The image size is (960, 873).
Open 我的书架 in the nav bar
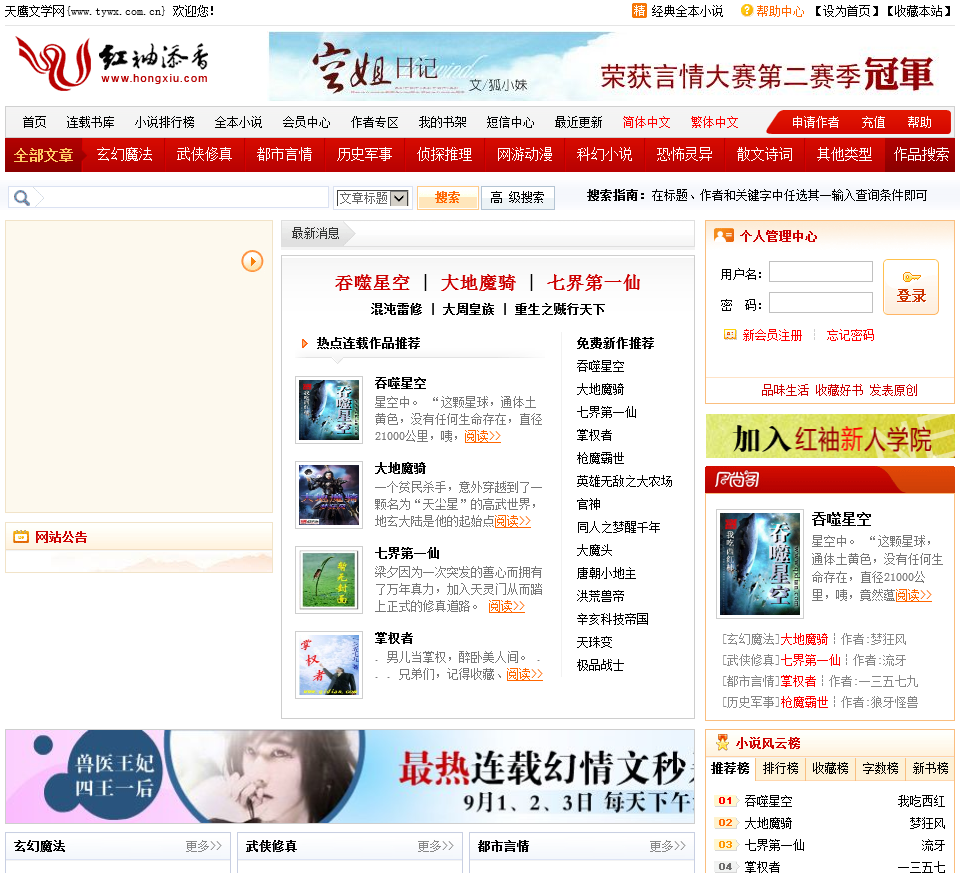point(443,122)
